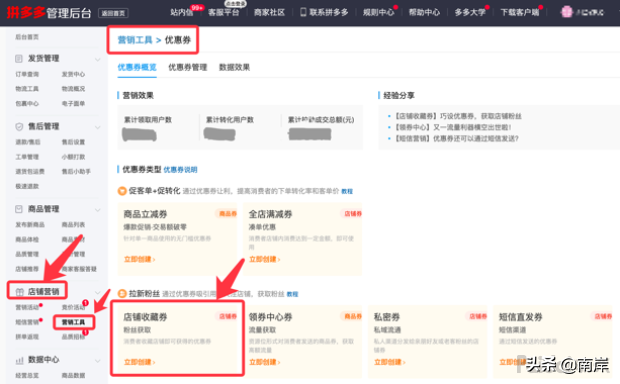The height and width of the screenshot is (384, 620).
Task: Open 下载客户端 in the top navigation
Action: (x=520, y=12)
